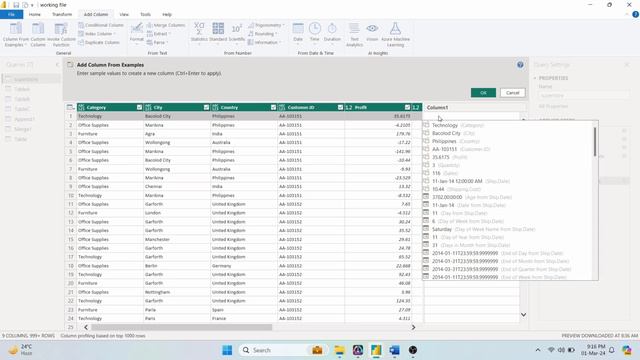
Task: Select AA-103151 (Customer ID) suggestion
Action: point(508,149)
